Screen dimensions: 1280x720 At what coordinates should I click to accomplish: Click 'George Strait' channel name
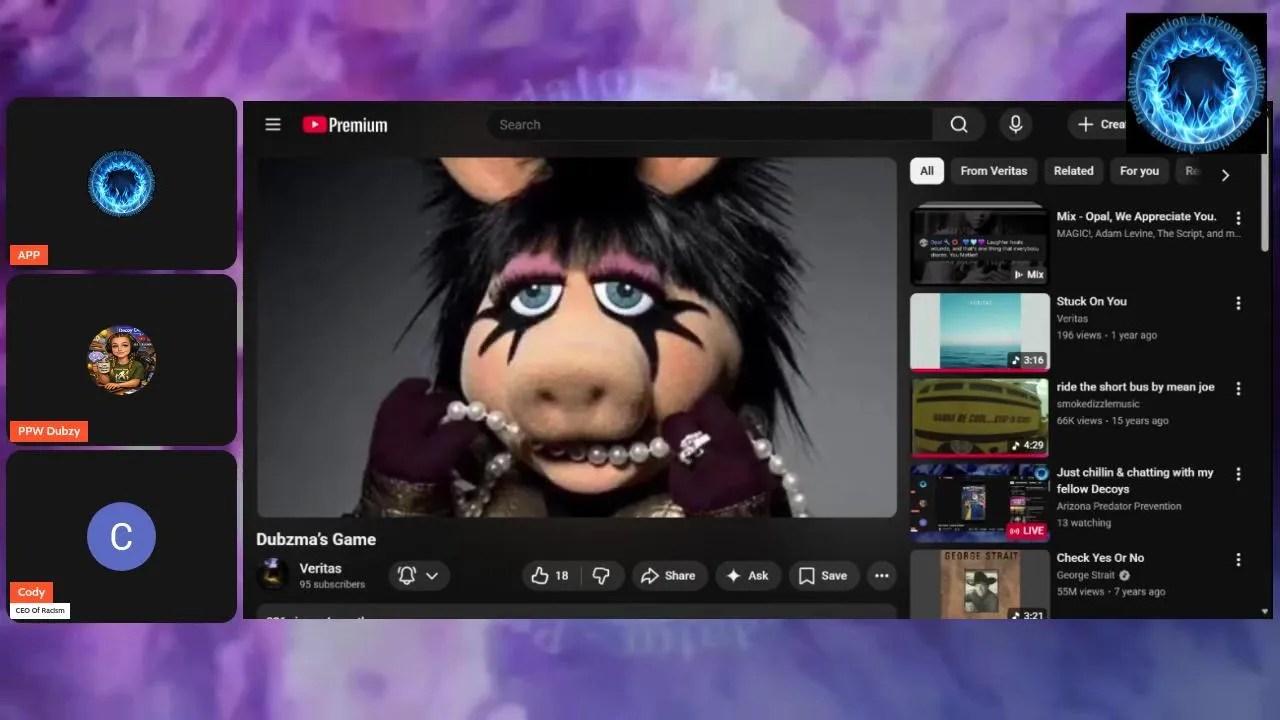click(1086, 575)
